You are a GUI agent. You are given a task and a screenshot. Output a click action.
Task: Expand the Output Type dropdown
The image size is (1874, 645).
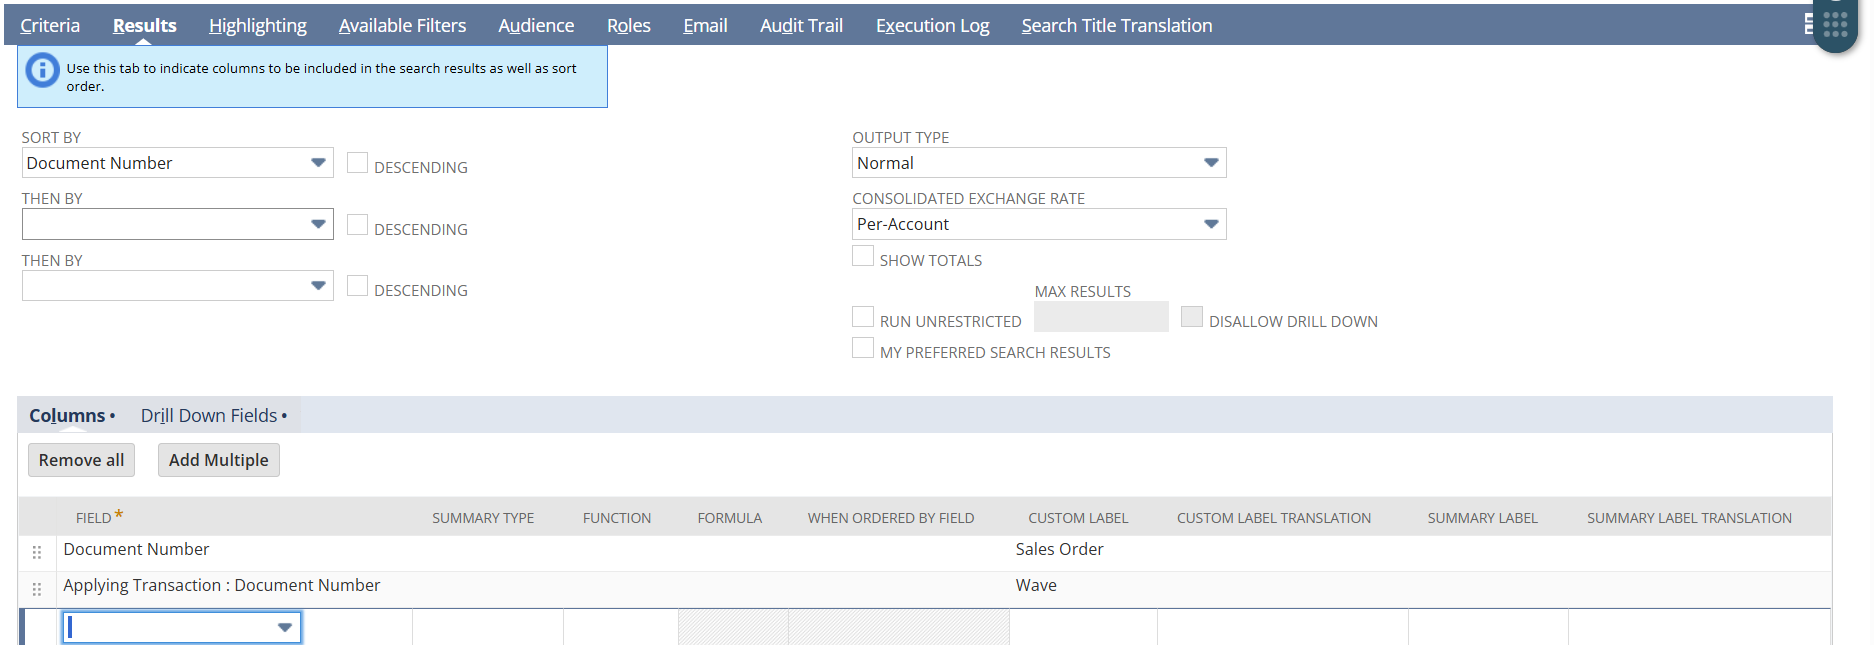[x=1038, y=163]
